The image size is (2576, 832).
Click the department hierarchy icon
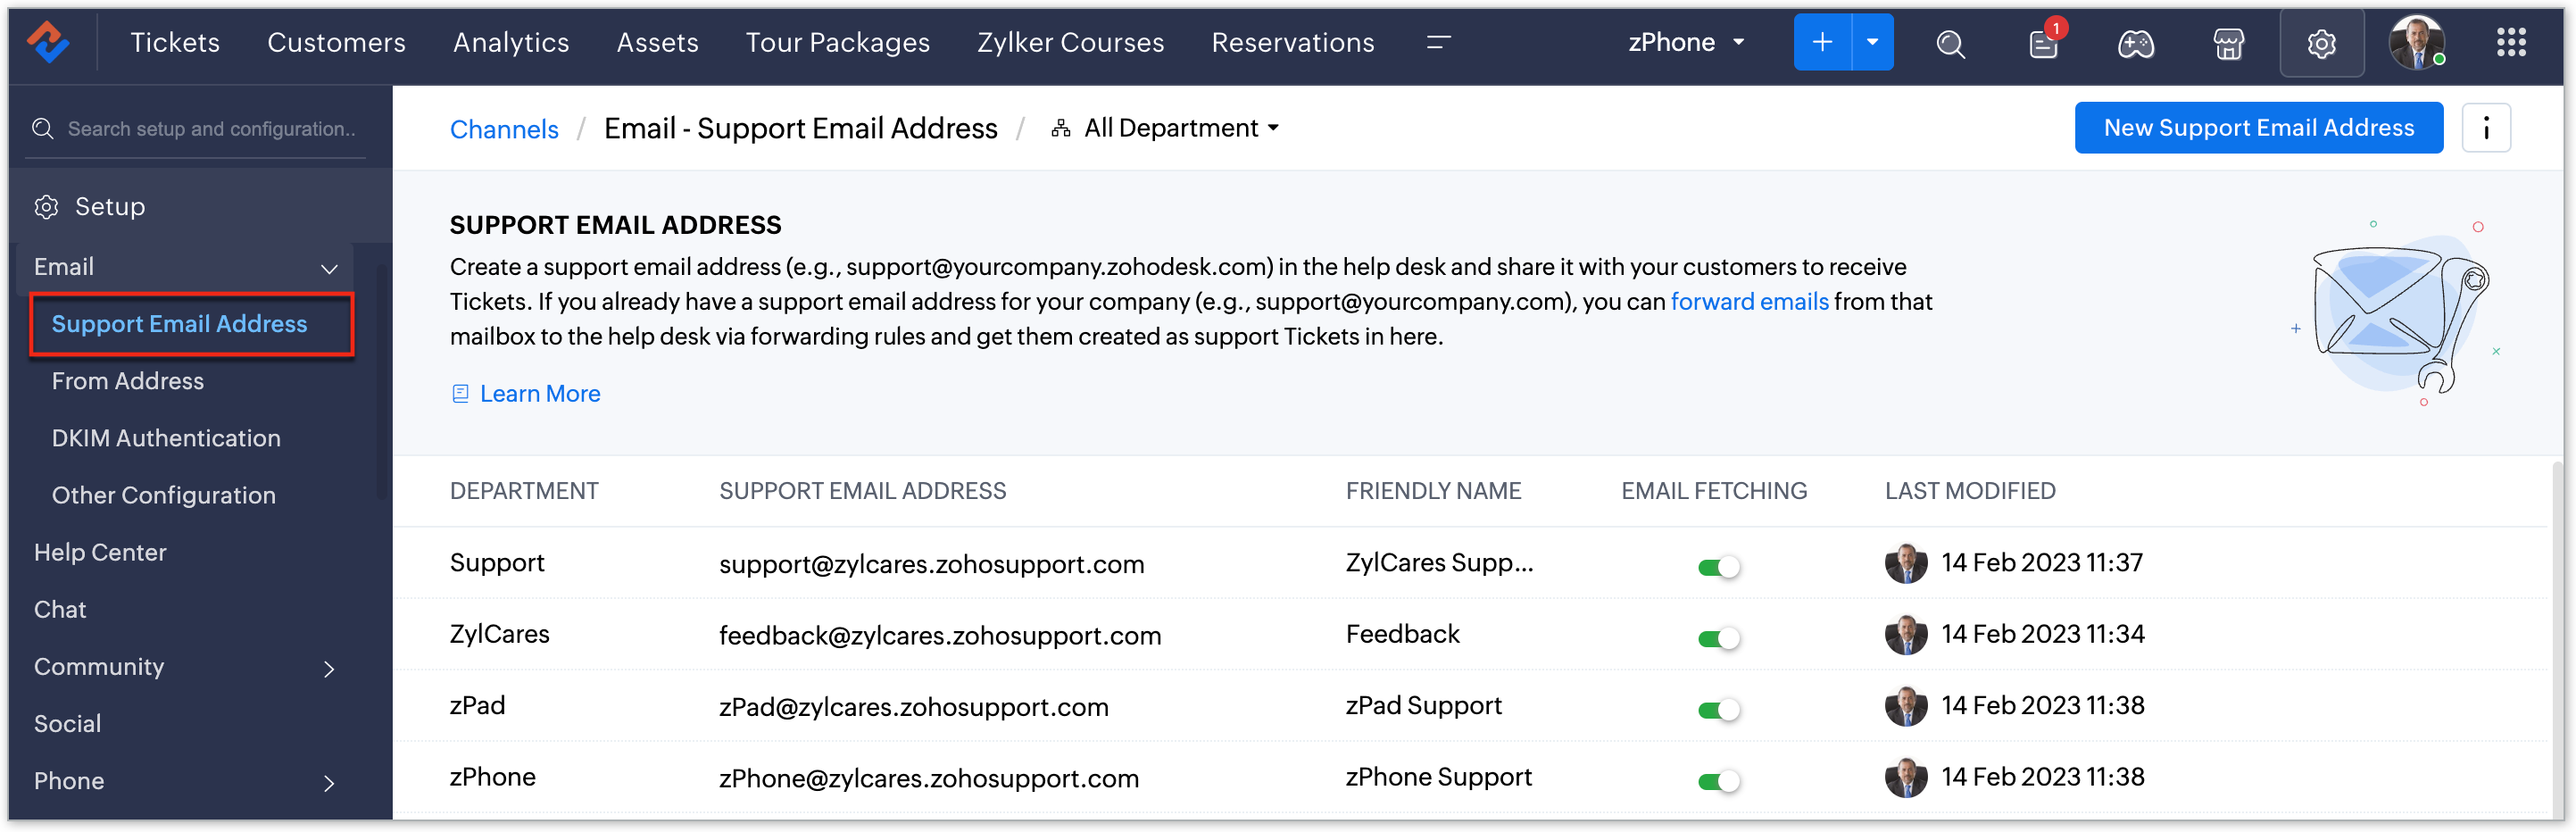[x=1061, y=128]
